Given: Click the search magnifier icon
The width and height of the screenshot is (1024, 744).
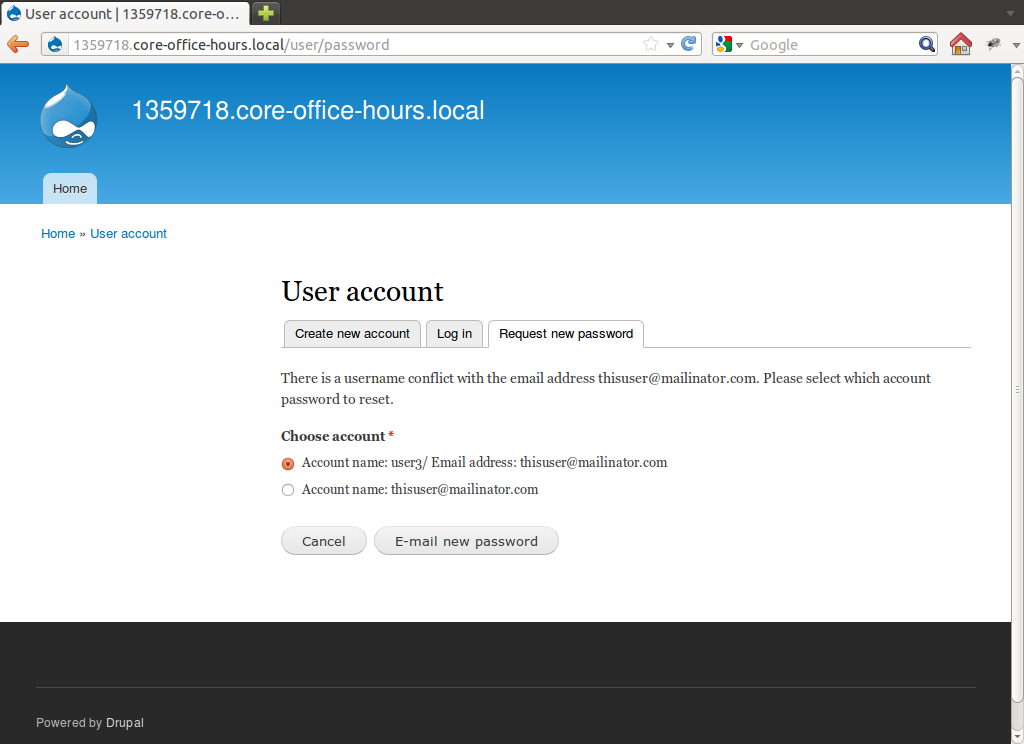Looking at the screenshot, I should [x=926, y=44].
